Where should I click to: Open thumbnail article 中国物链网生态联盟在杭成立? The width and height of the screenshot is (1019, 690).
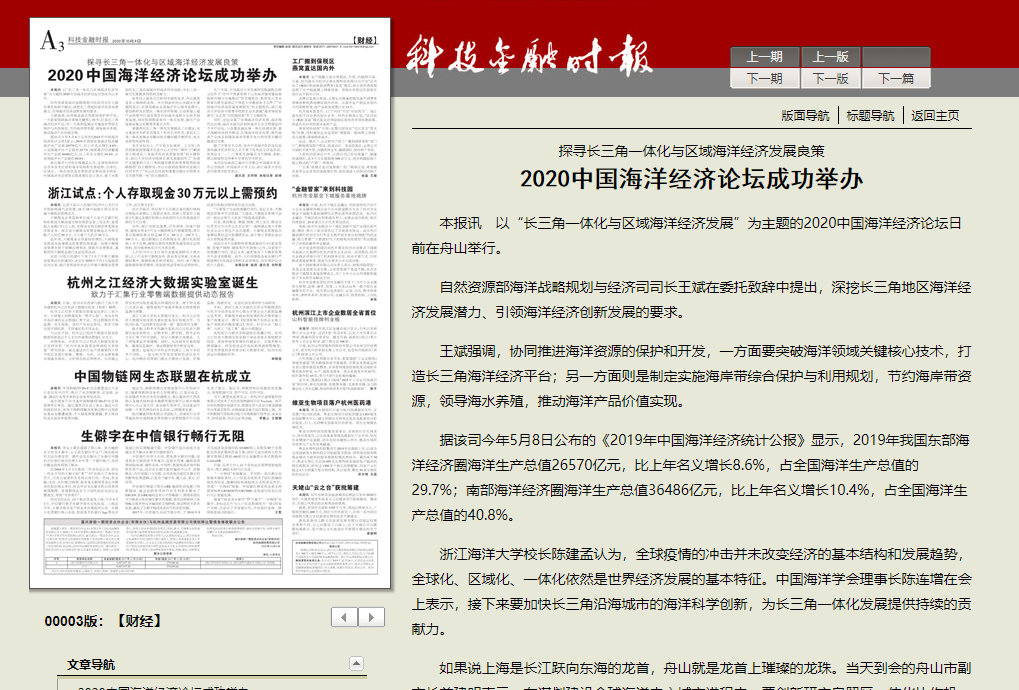coord(162,377)
